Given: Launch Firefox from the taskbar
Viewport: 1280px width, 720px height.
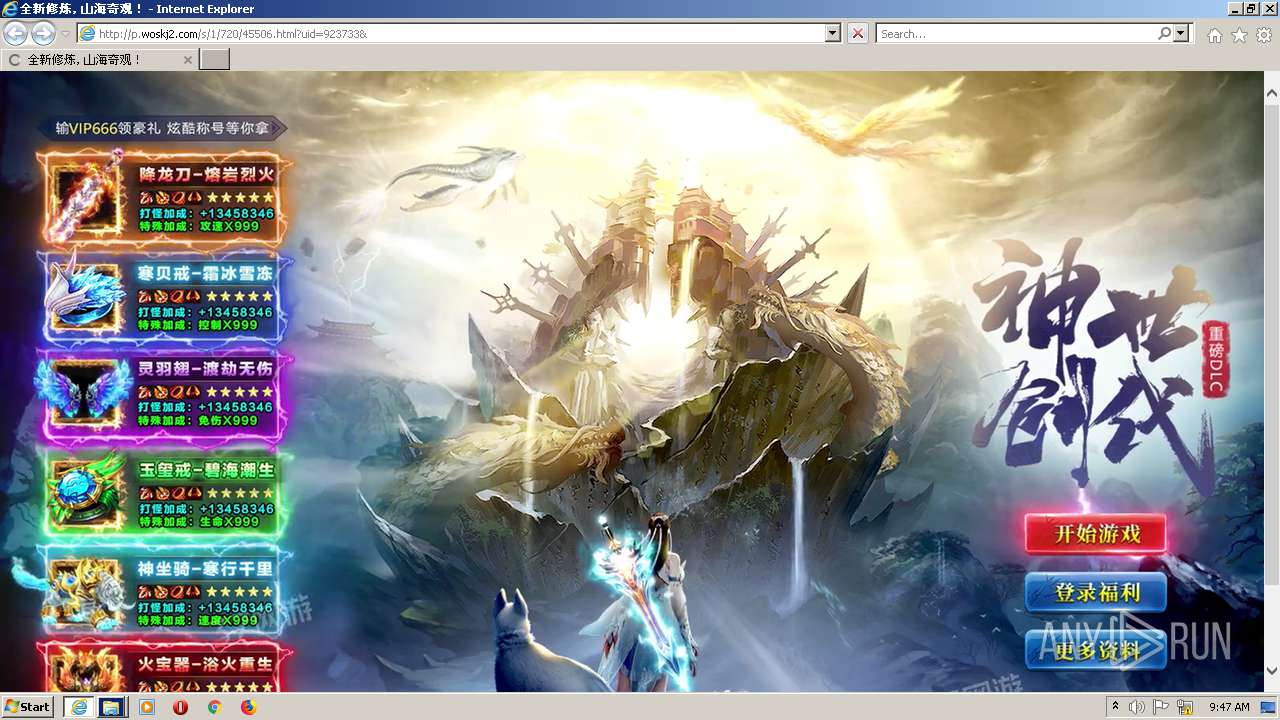Looking at the screenshot, I should tap(248, 707).
